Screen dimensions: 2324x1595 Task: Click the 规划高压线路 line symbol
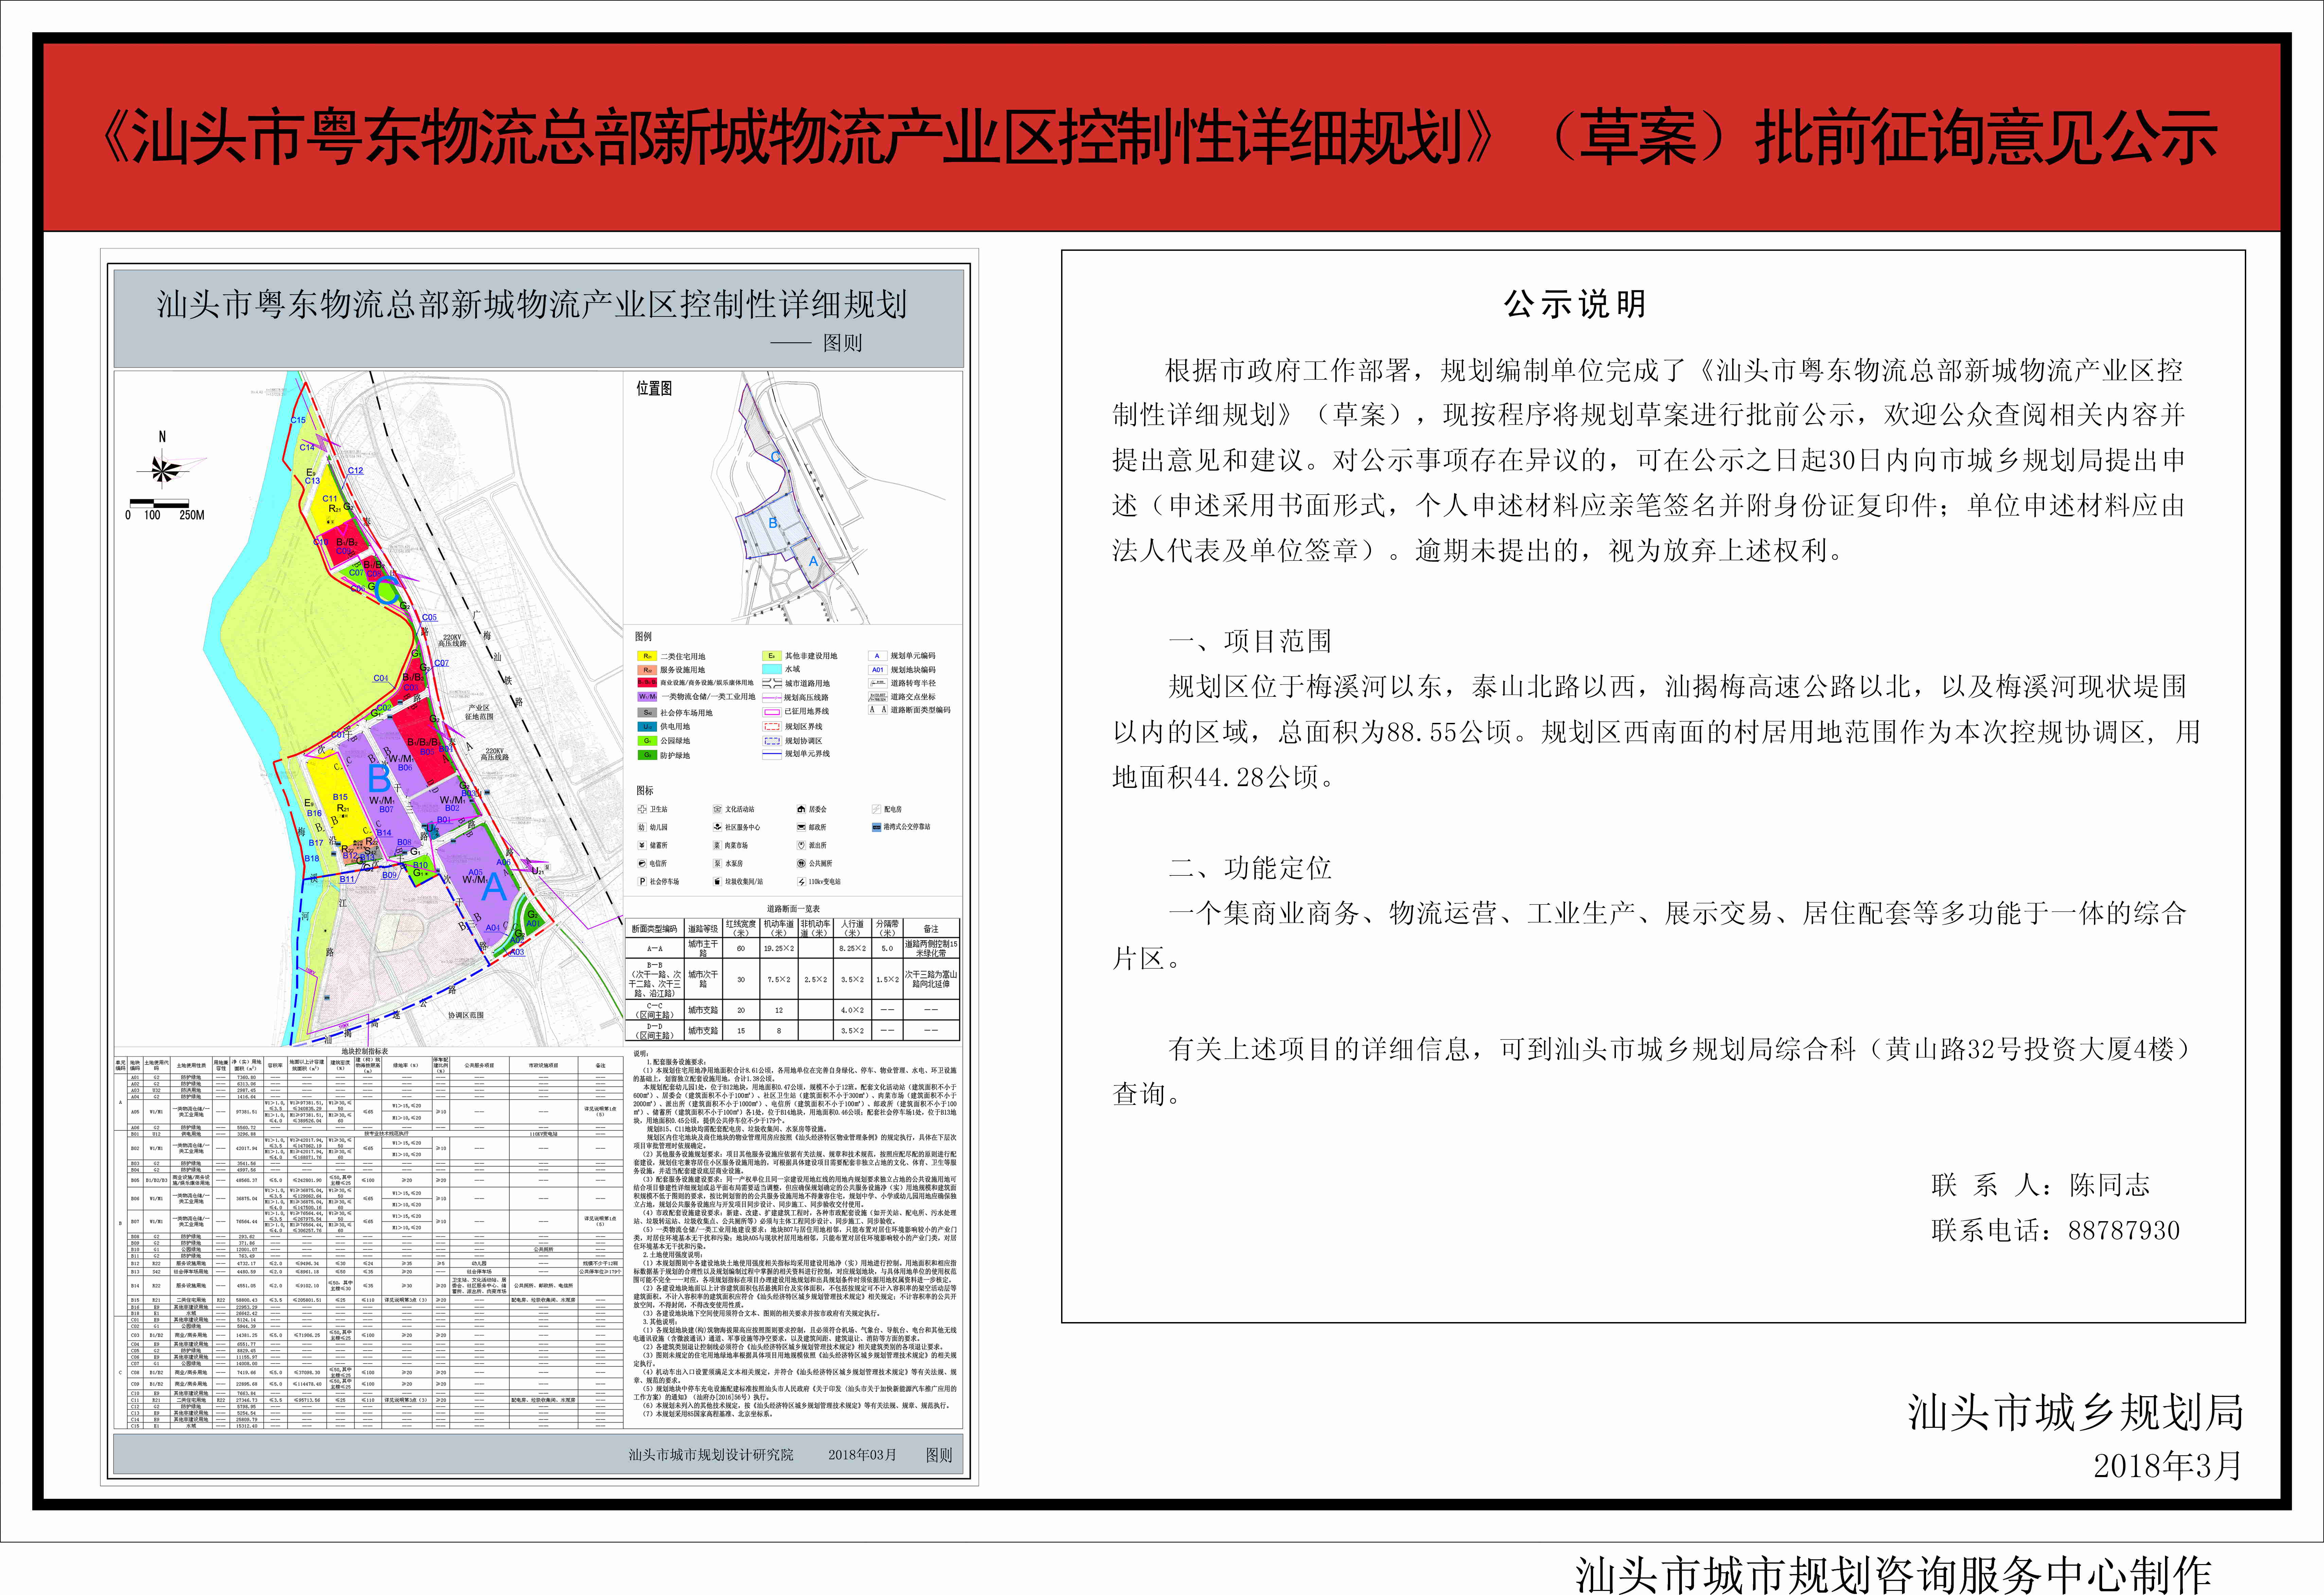pos(772,698)
